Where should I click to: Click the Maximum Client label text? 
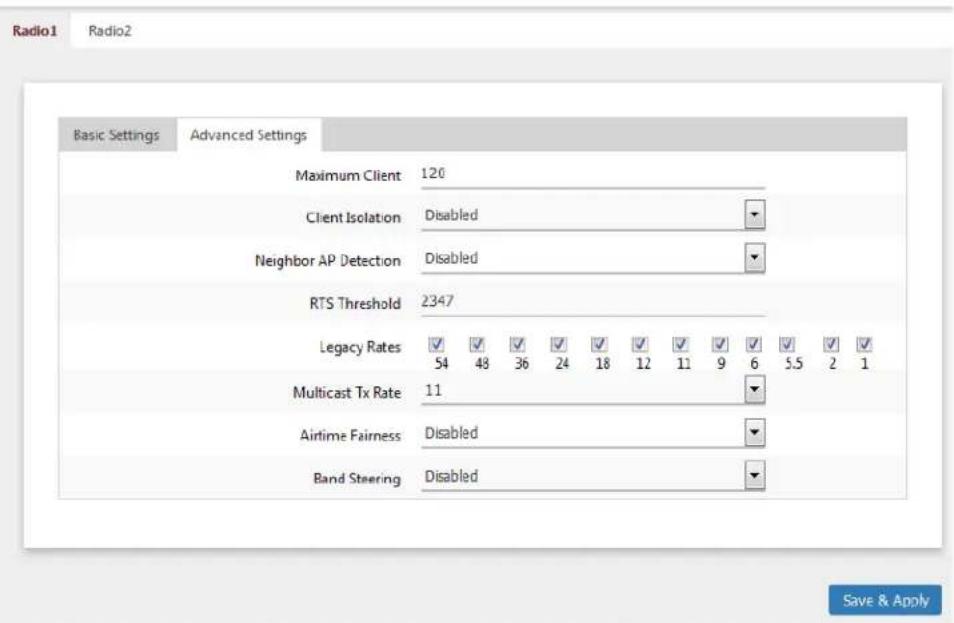click(x=348, y=176)
